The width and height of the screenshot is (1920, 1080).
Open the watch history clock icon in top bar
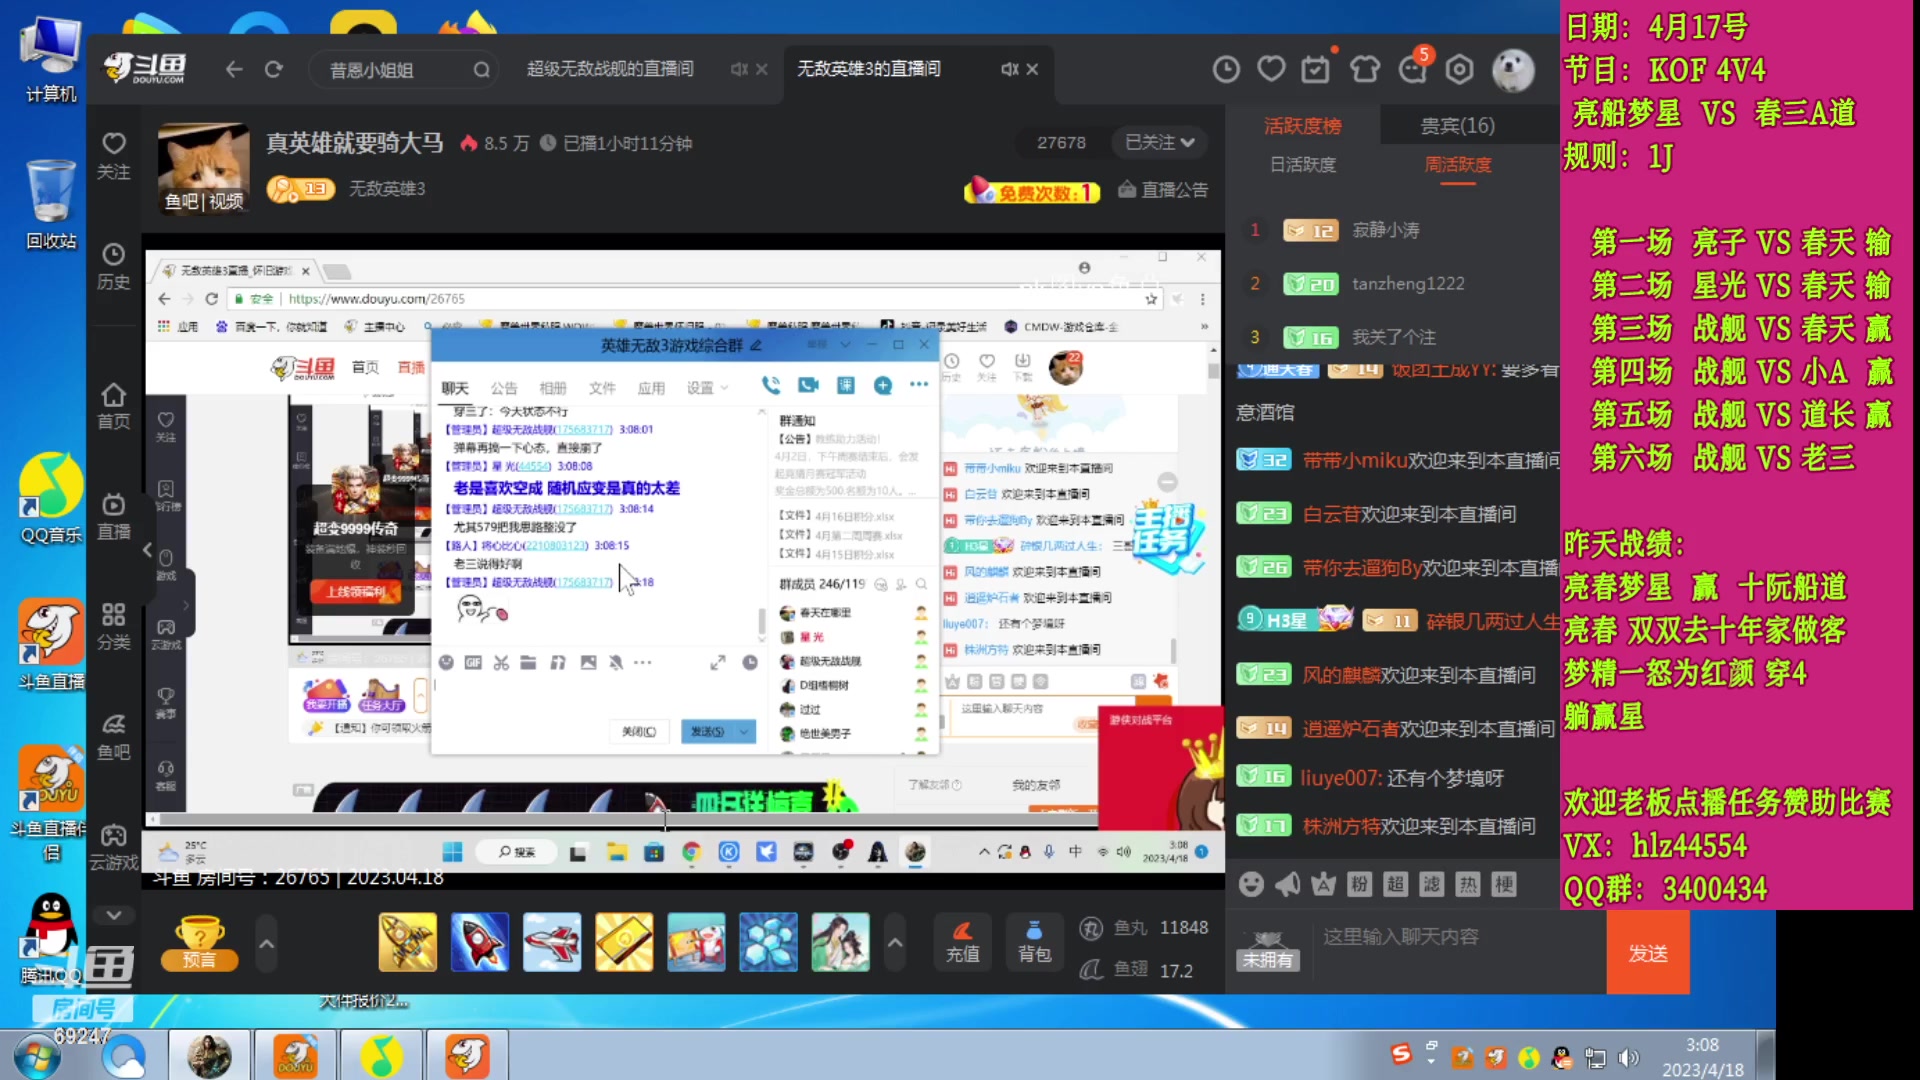(x=1226, y=69)
